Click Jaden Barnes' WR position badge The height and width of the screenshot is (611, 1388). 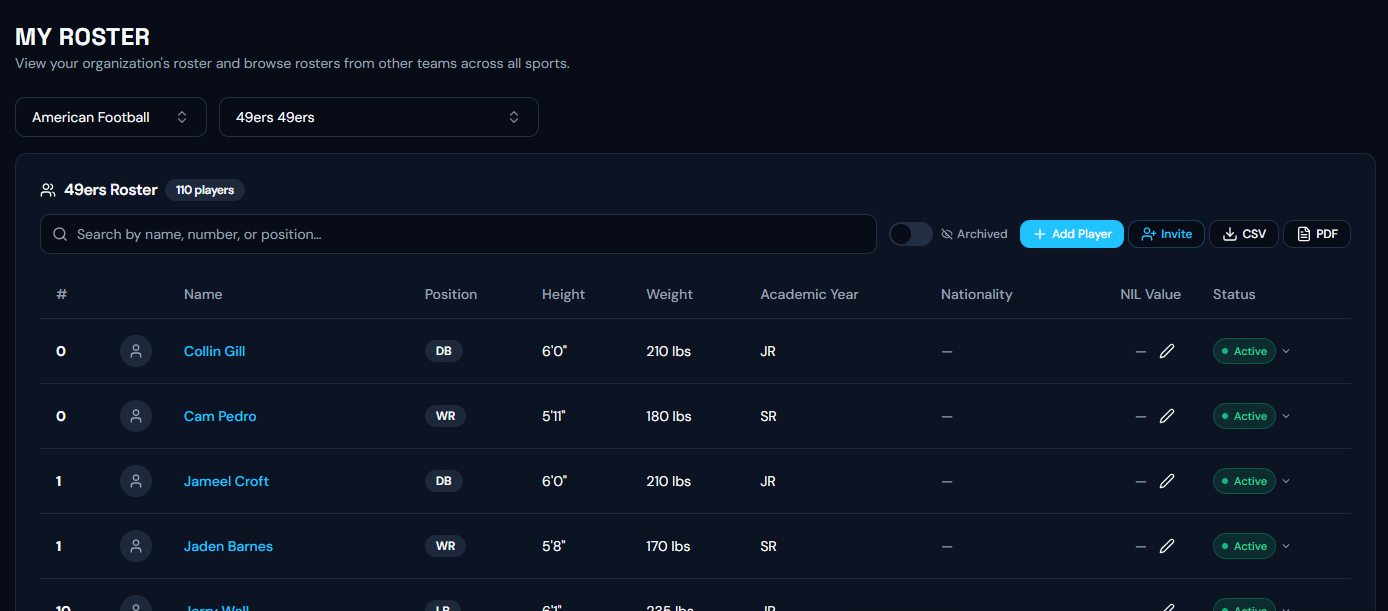pyautogui.click(x=445, y=546)
